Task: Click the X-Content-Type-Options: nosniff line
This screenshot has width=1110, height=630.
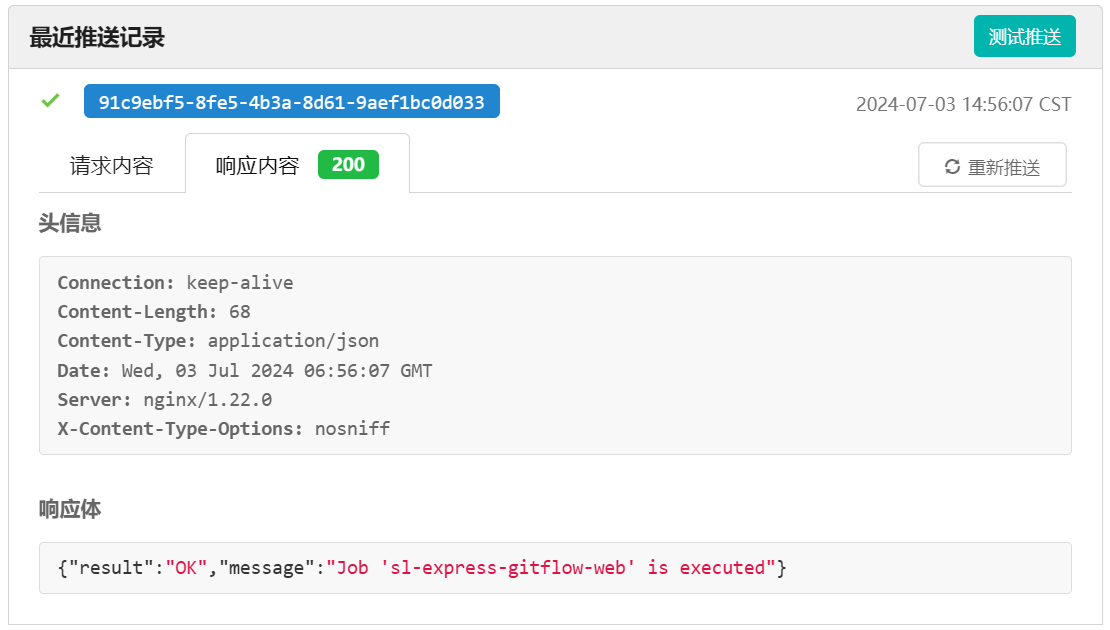Action: coord(224,428)
